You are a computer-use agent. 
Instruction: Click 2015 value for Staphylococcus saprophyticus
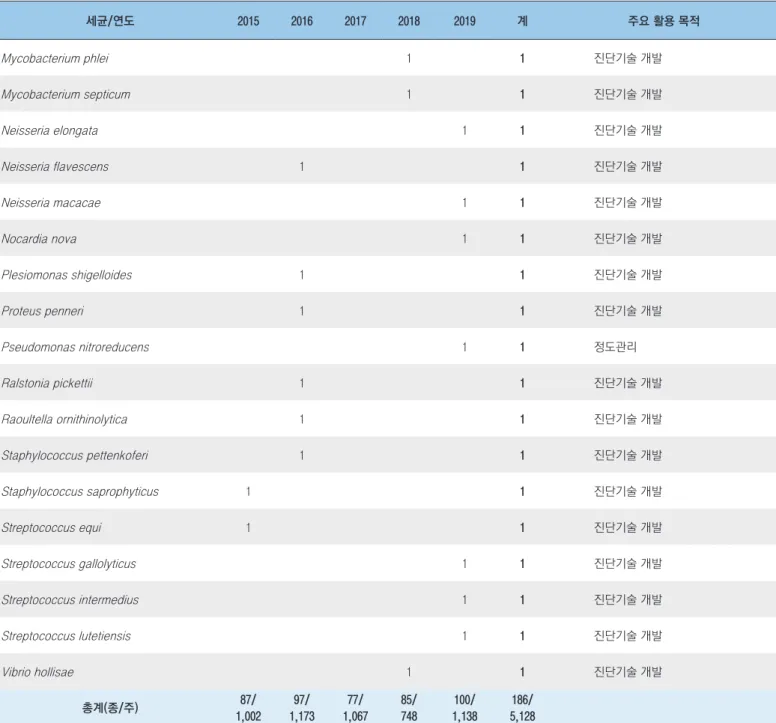point(248,492)
